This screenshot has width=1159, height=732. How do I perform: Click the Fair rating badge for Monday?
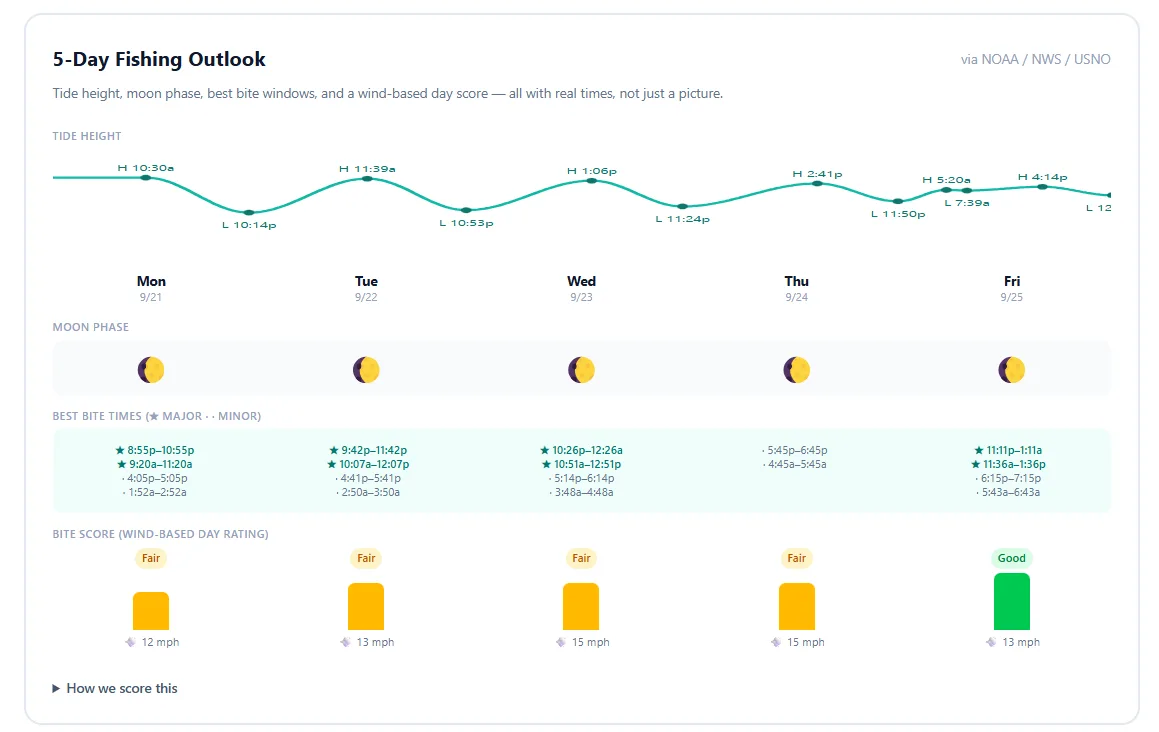pos(151,558)
